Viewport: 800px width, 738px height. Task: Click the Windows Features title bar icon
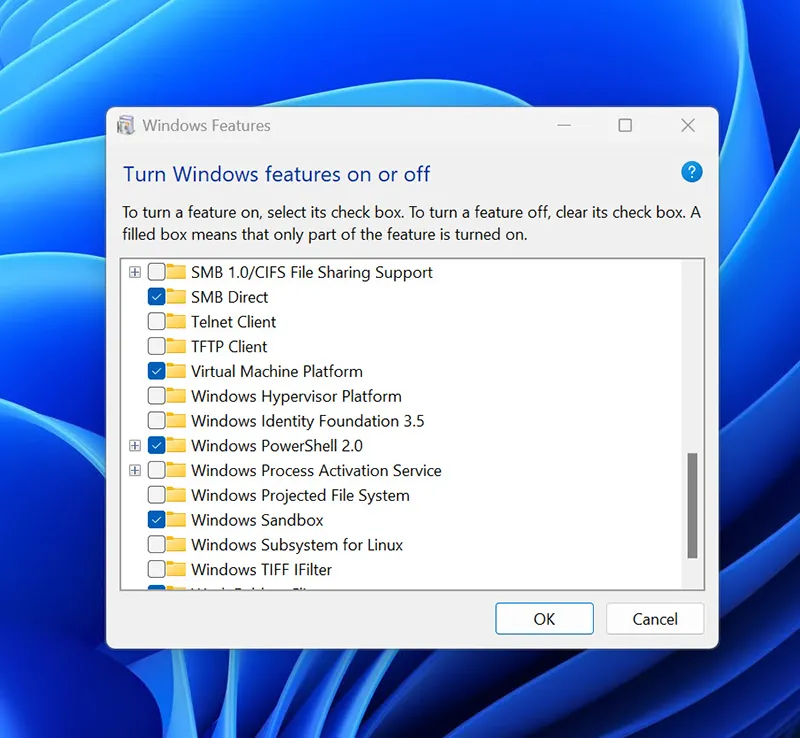(124, 125)
